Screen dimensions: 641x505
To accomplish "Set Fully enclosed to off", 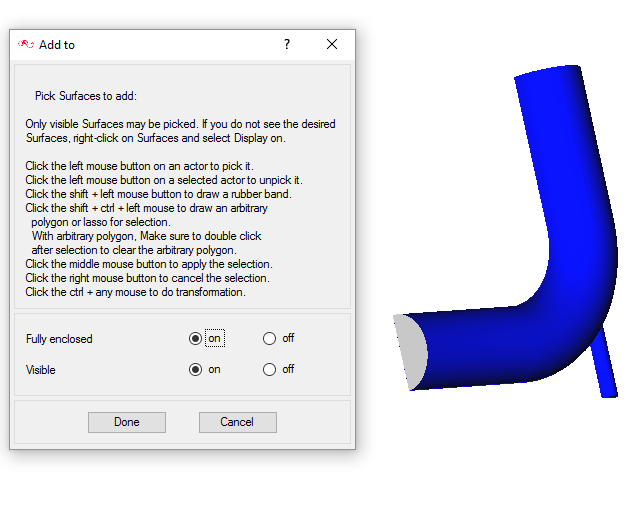I will tap(269, 339).
